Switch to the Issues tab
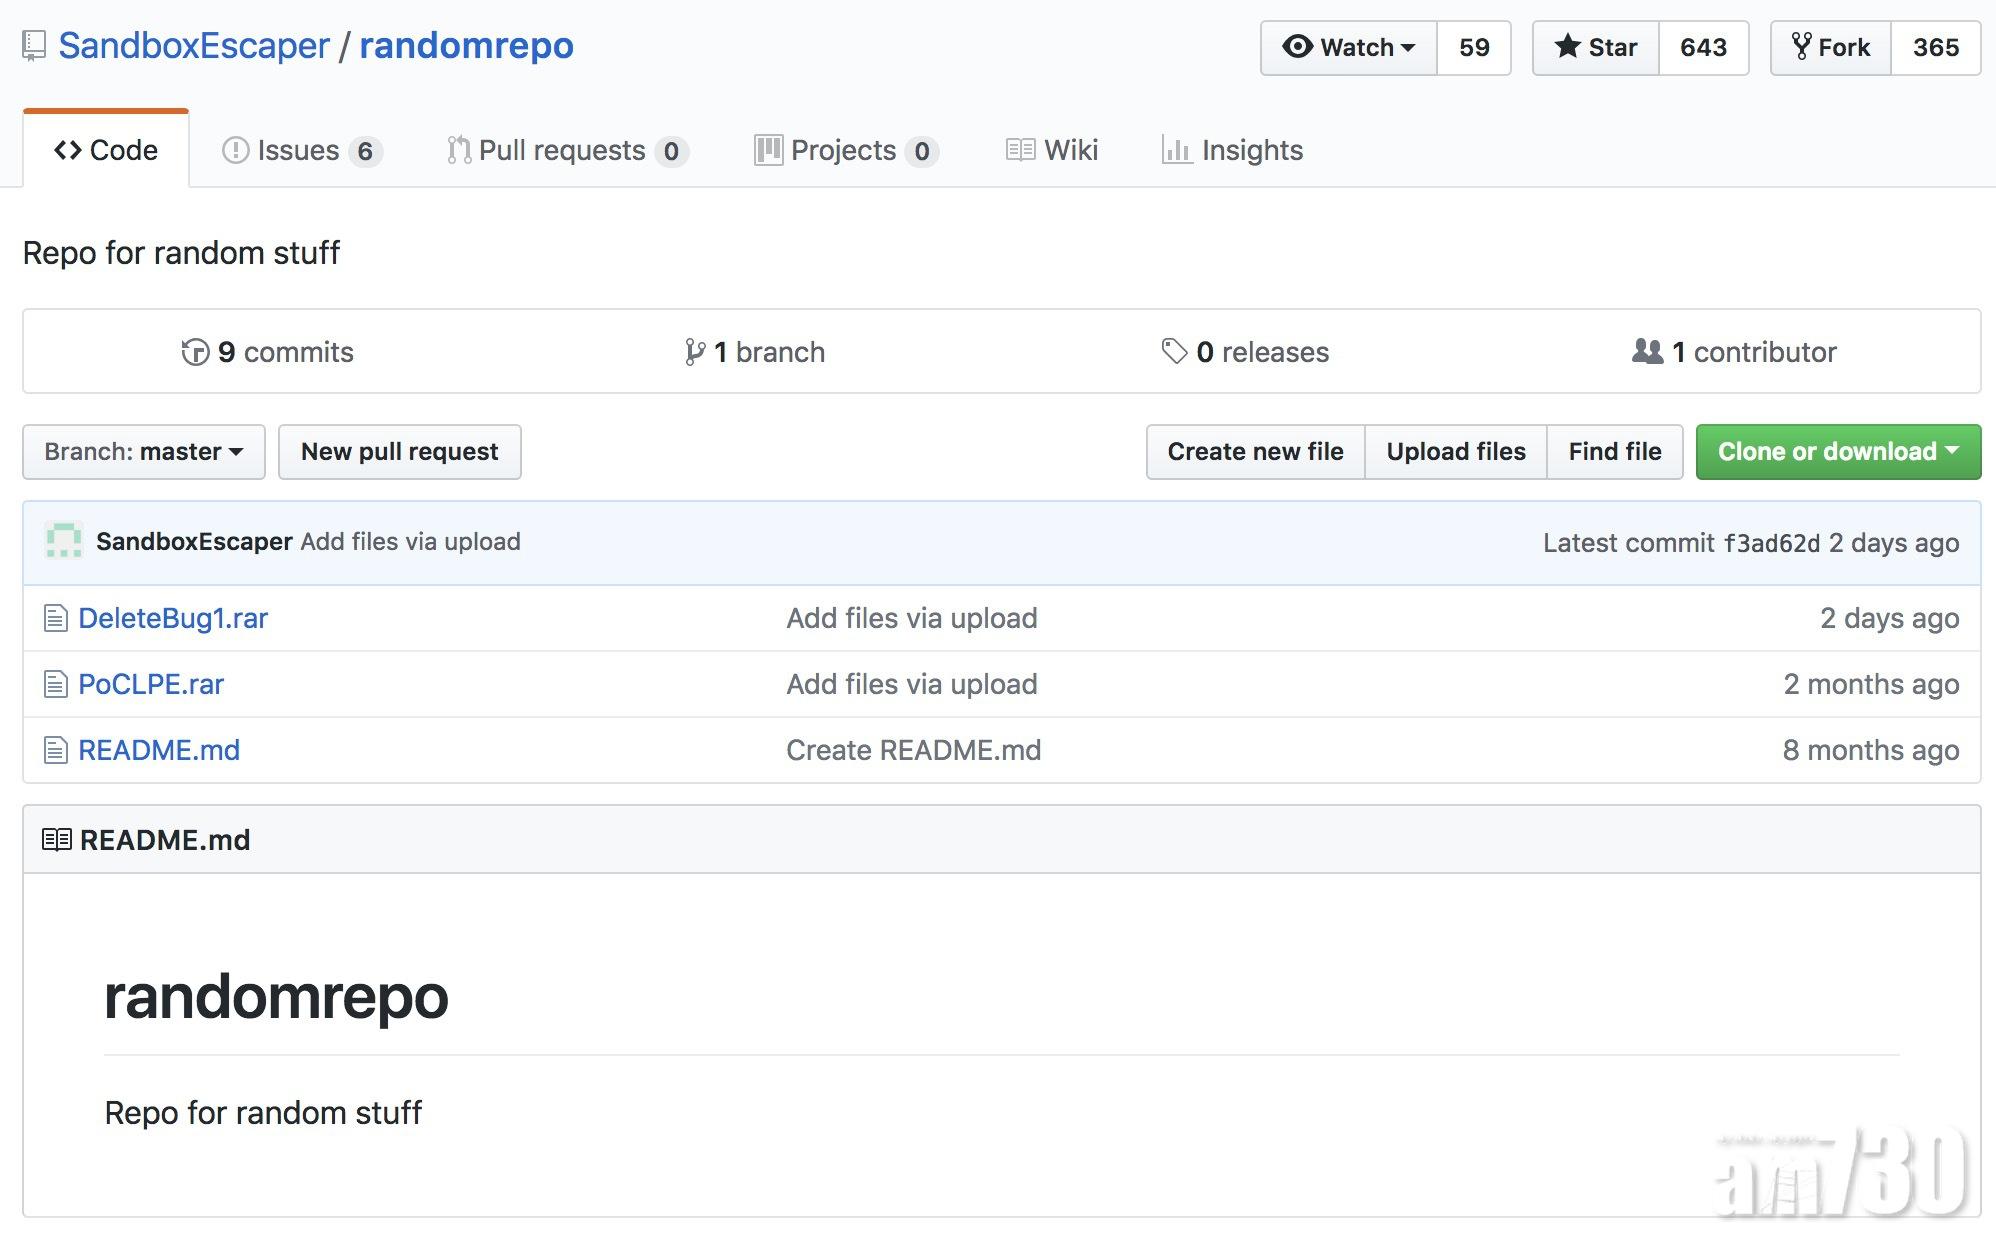 click(x=299, y=150)
